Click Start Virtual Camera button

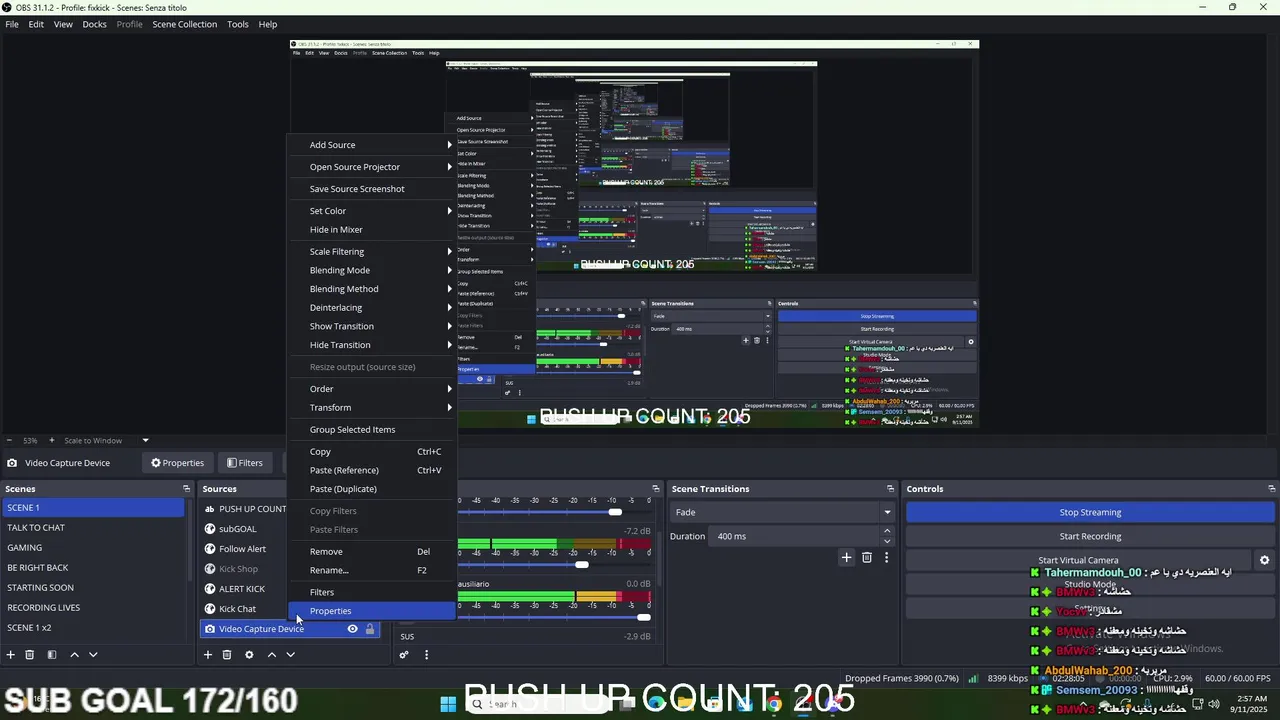(1078, 561)
